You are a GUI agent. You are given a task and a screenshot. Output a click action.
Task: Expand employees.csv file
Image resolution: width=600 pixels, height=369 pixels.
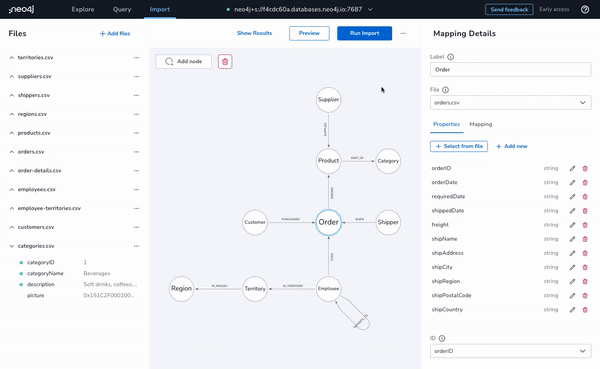coord(11,189)
